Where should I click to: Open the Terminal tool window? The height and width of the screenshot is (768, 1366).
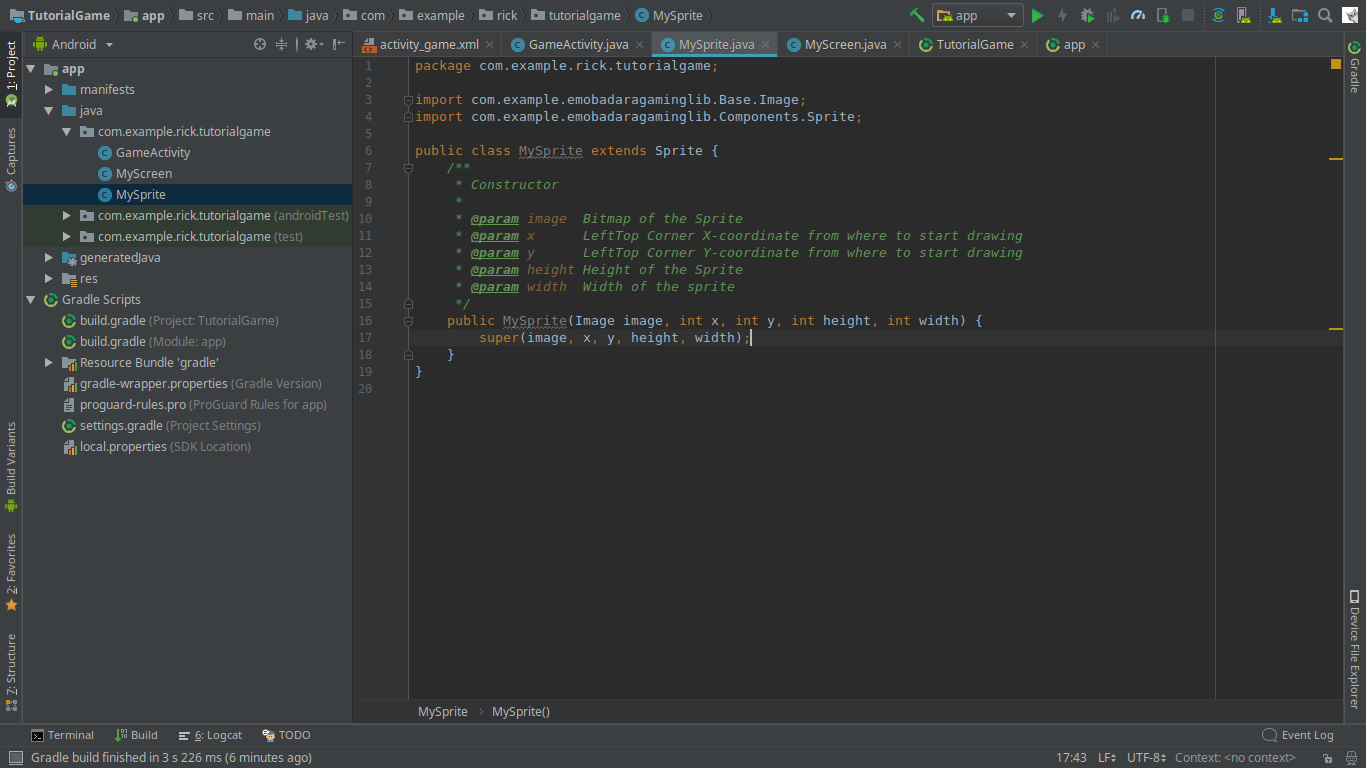[62, 735]
